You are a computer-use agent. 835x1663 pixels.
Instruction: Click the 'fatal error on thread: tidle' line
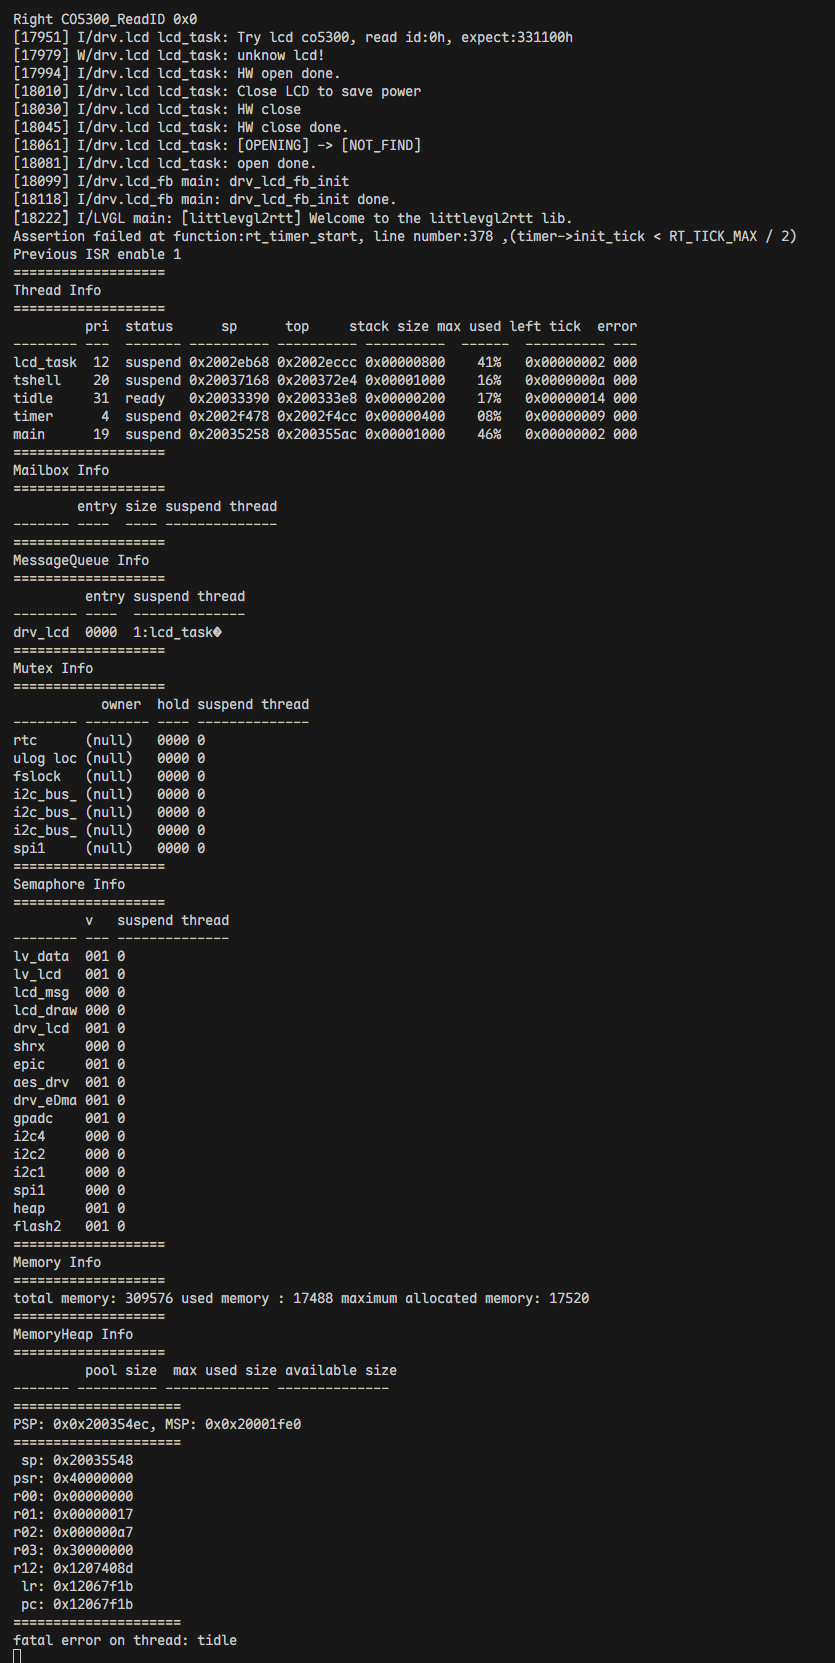pos(125,1640)
